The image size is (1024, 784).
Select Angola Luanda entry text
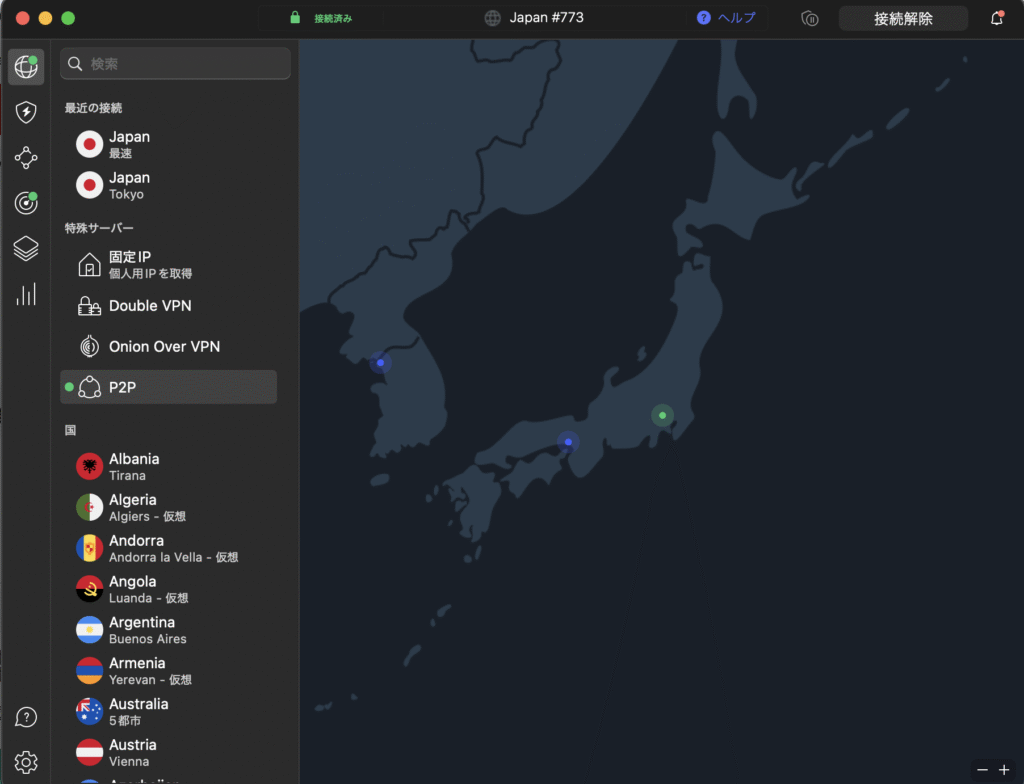point(149,589)
